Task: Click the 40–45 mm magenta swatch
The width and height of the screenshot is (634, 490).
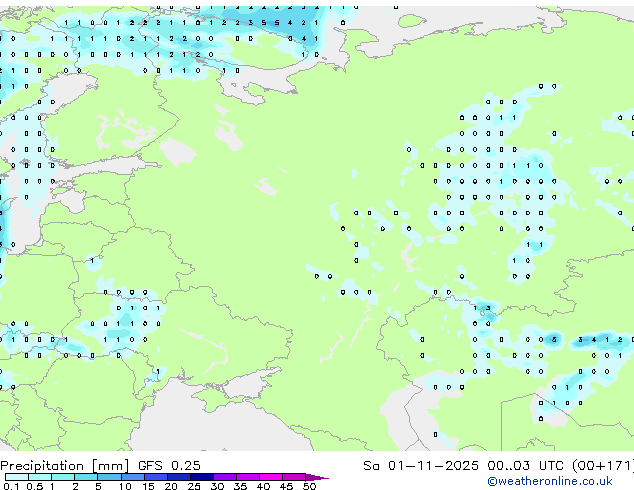Action: tap(271, 477)
